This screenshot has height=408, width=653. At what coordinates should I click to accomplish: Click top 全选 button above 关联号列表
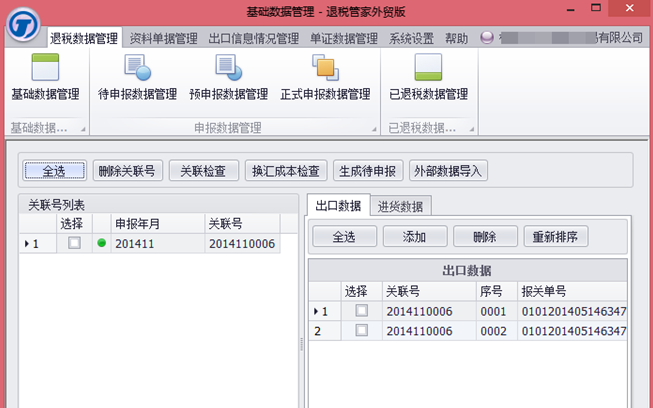[55, 170]
